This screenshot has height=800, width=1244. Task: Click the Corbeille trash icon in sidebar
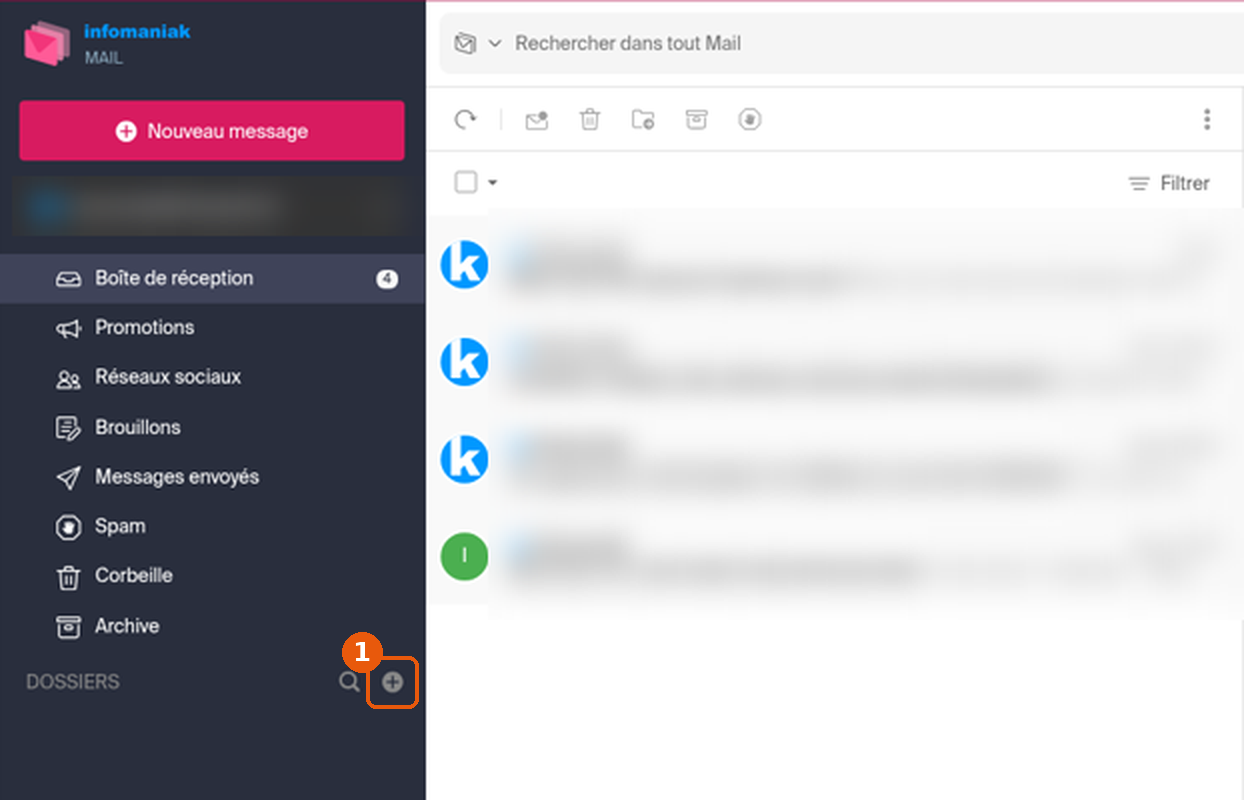coord(68,577)
